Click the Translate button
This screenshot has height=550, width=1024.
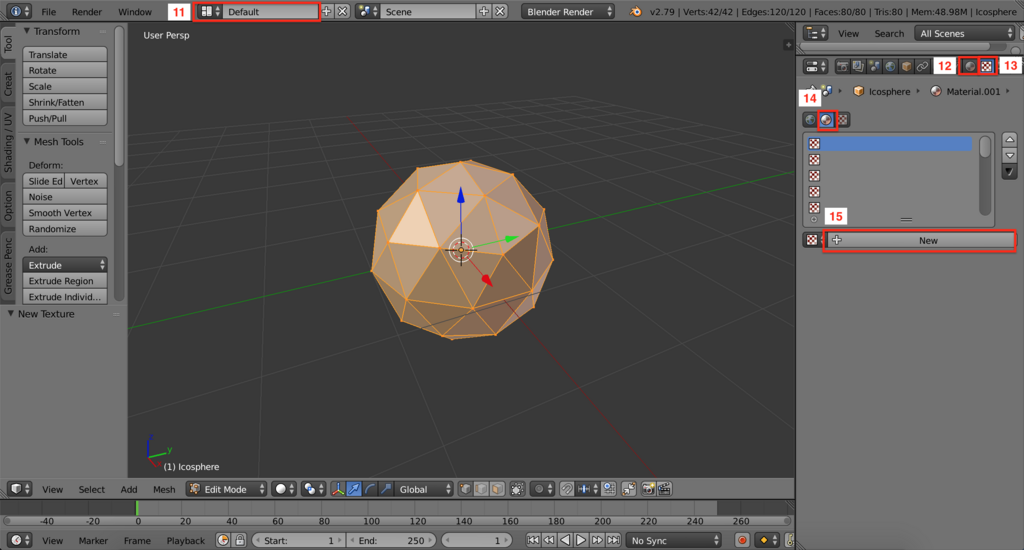(x=65, y=54)
